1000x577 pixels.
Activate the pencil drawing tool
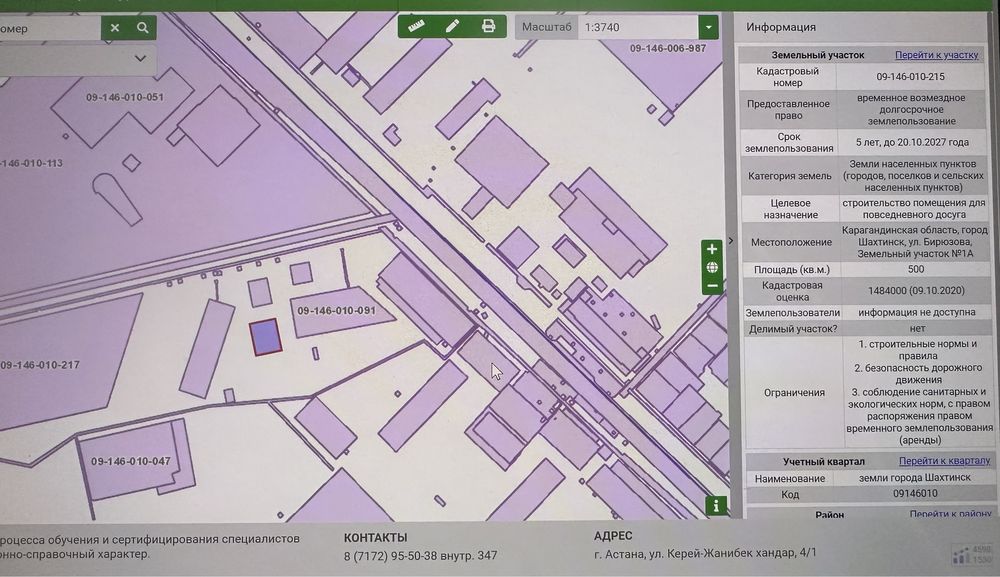click(x=452, y=26)
